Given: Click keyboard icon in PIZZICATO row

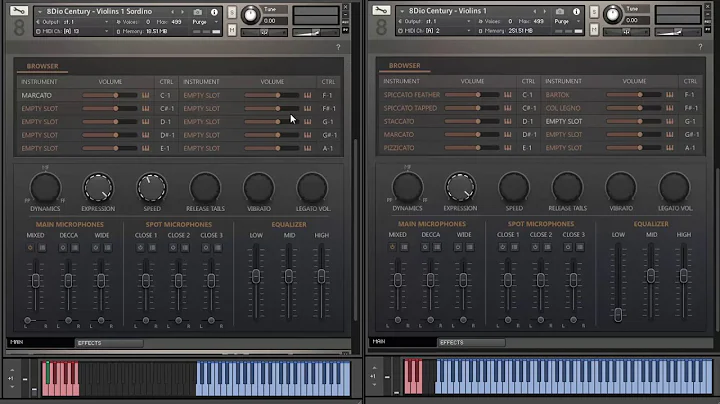Looking at the screenshot, I should point(507,148).
